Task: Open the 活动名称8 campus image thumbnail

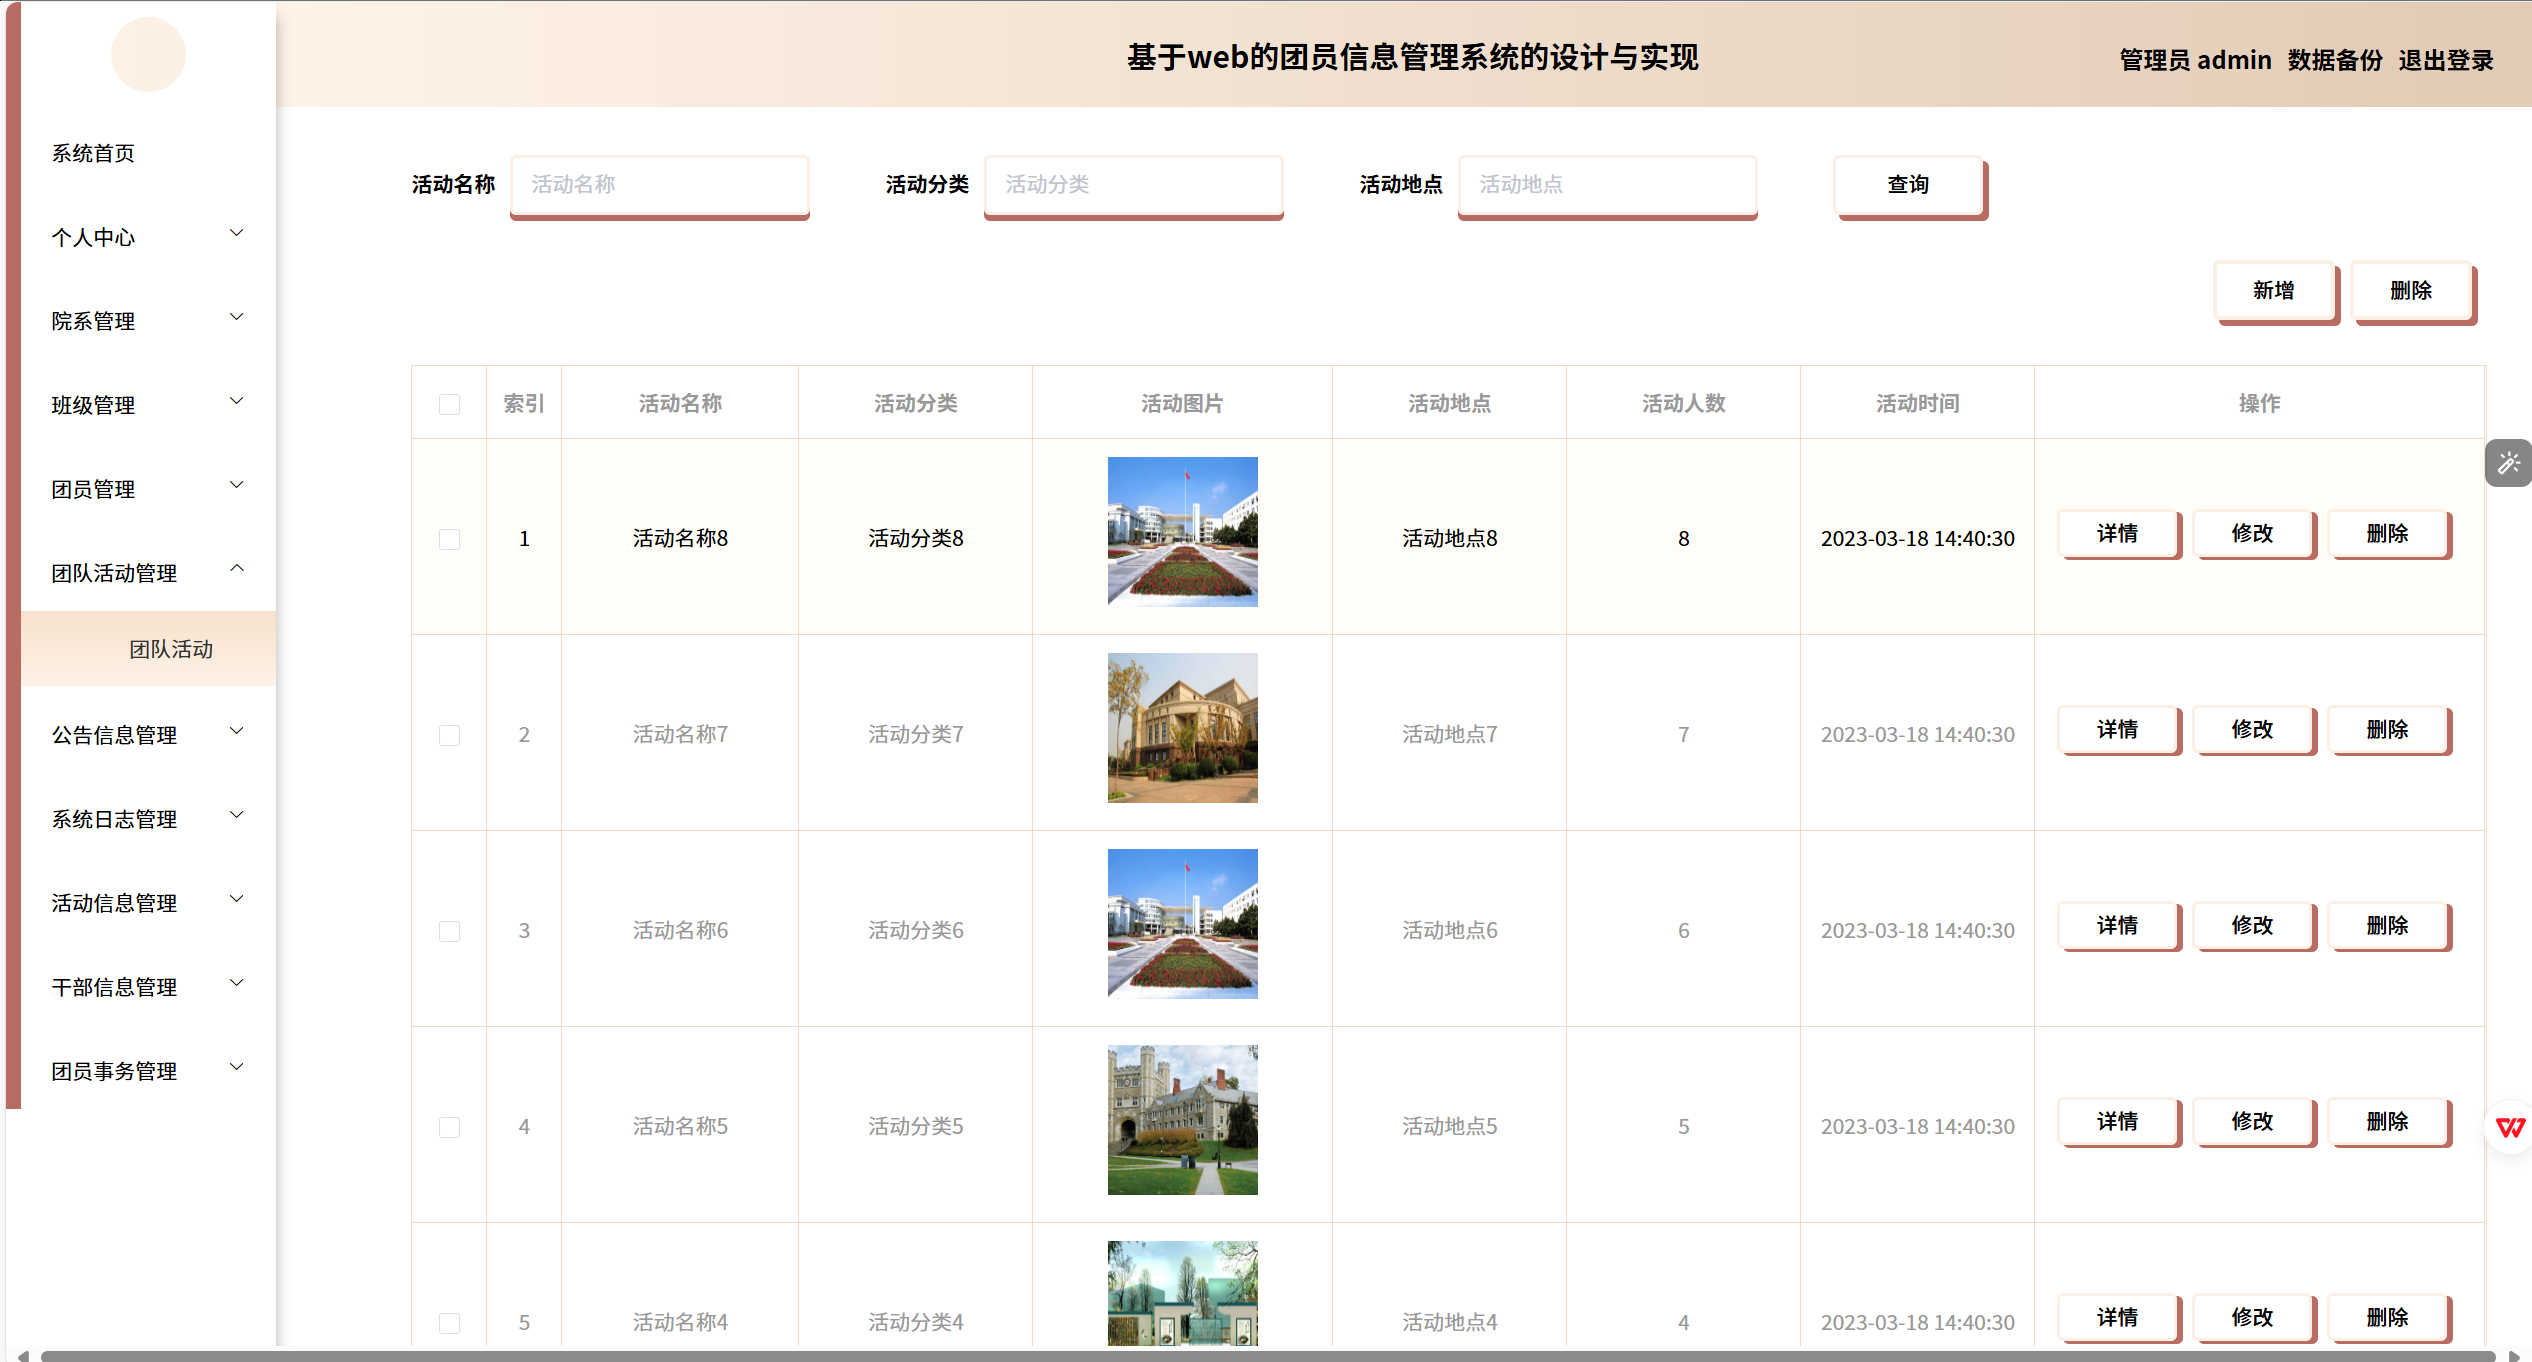Action: click(1182, 531)
